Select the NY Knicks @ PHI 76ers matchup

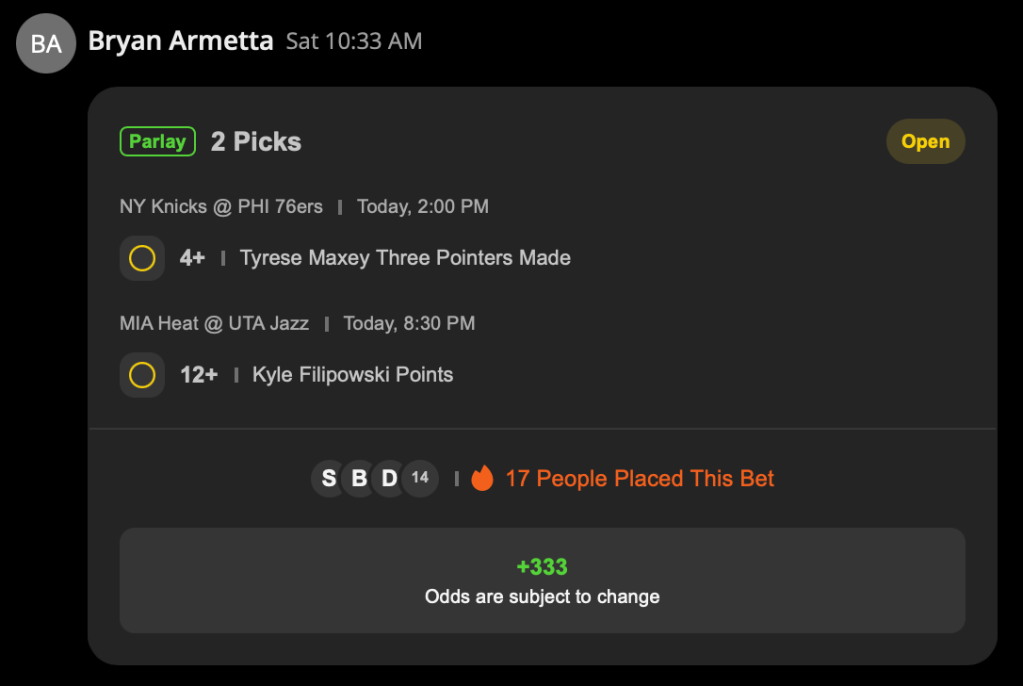(221, 207)
